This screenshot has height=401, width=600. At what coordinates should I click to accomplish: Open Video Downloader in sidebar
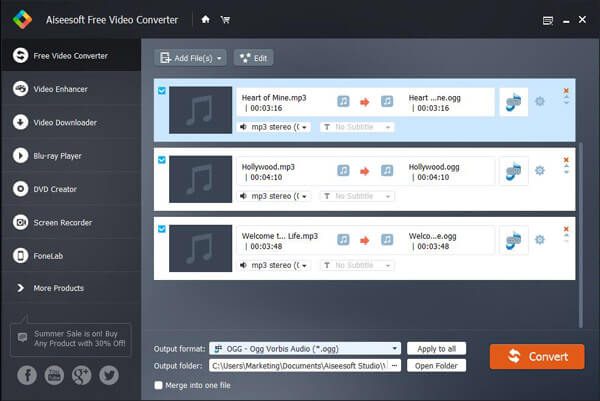(71, 122)
